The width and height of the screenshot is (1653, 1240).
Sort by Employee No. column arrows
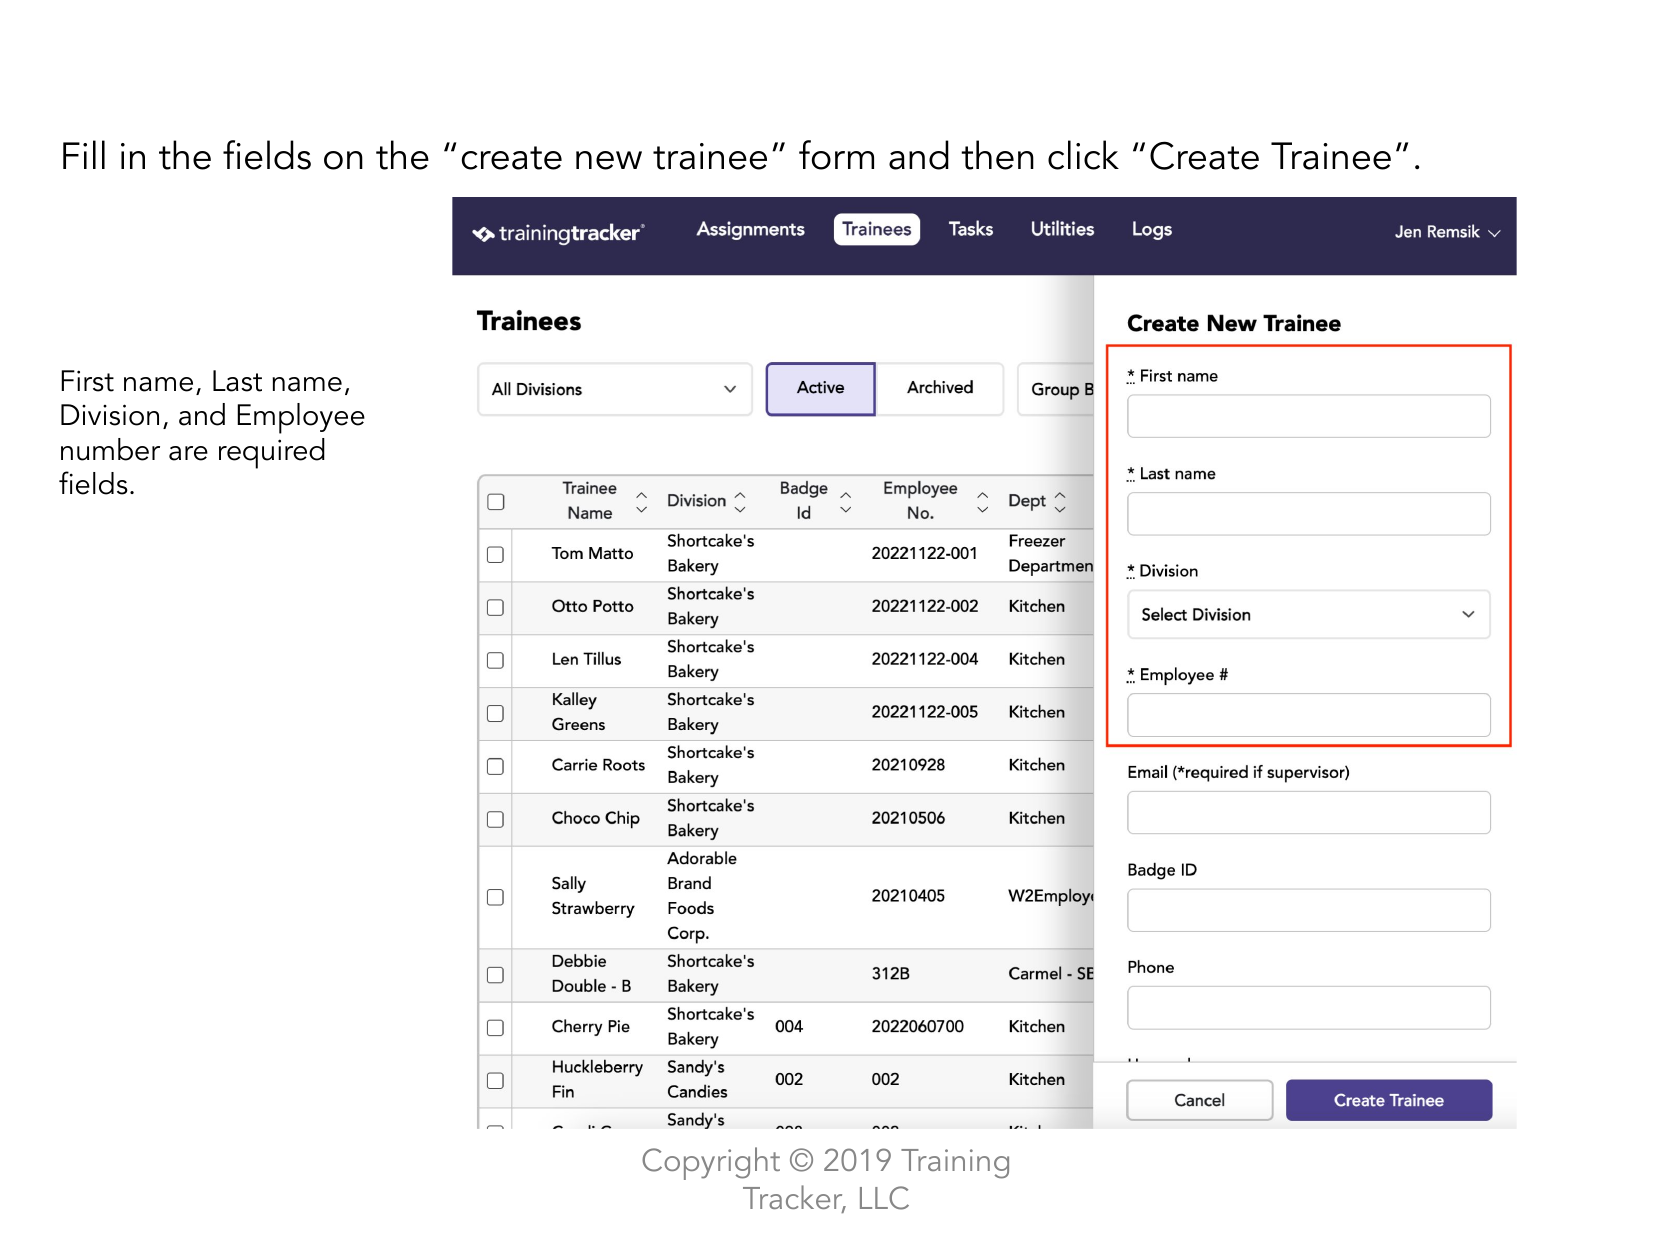[x=983, y=501]
